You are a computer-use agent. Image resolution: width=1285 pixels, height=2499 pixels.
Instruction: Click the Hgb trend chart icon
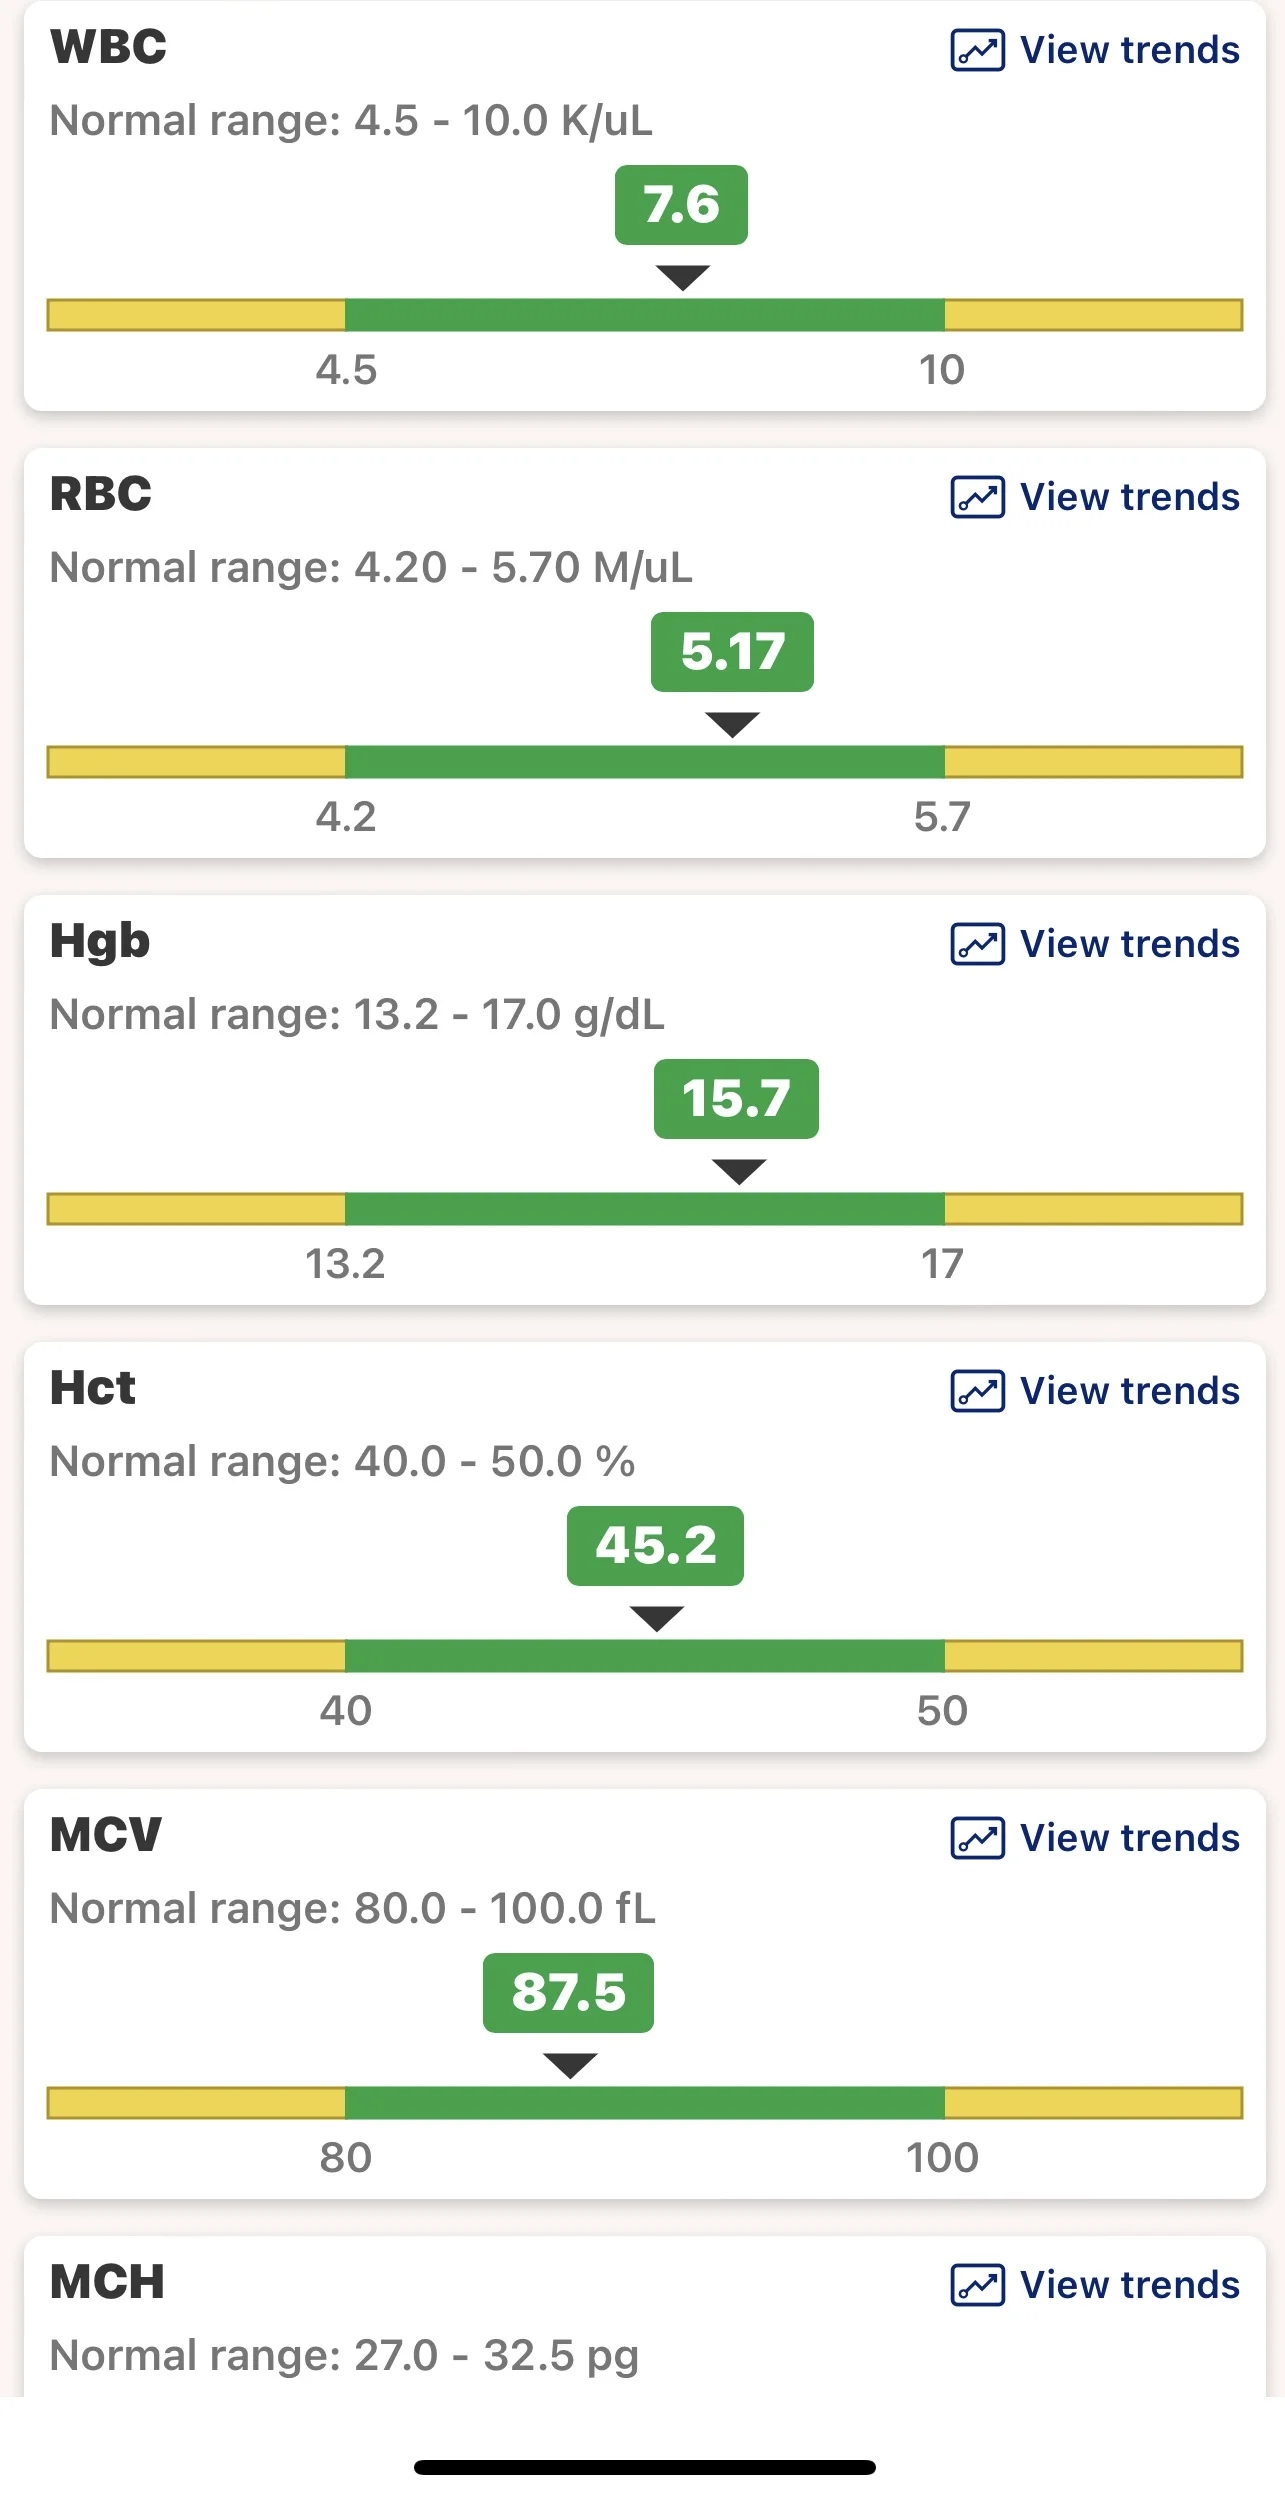[x=977, y=944]
